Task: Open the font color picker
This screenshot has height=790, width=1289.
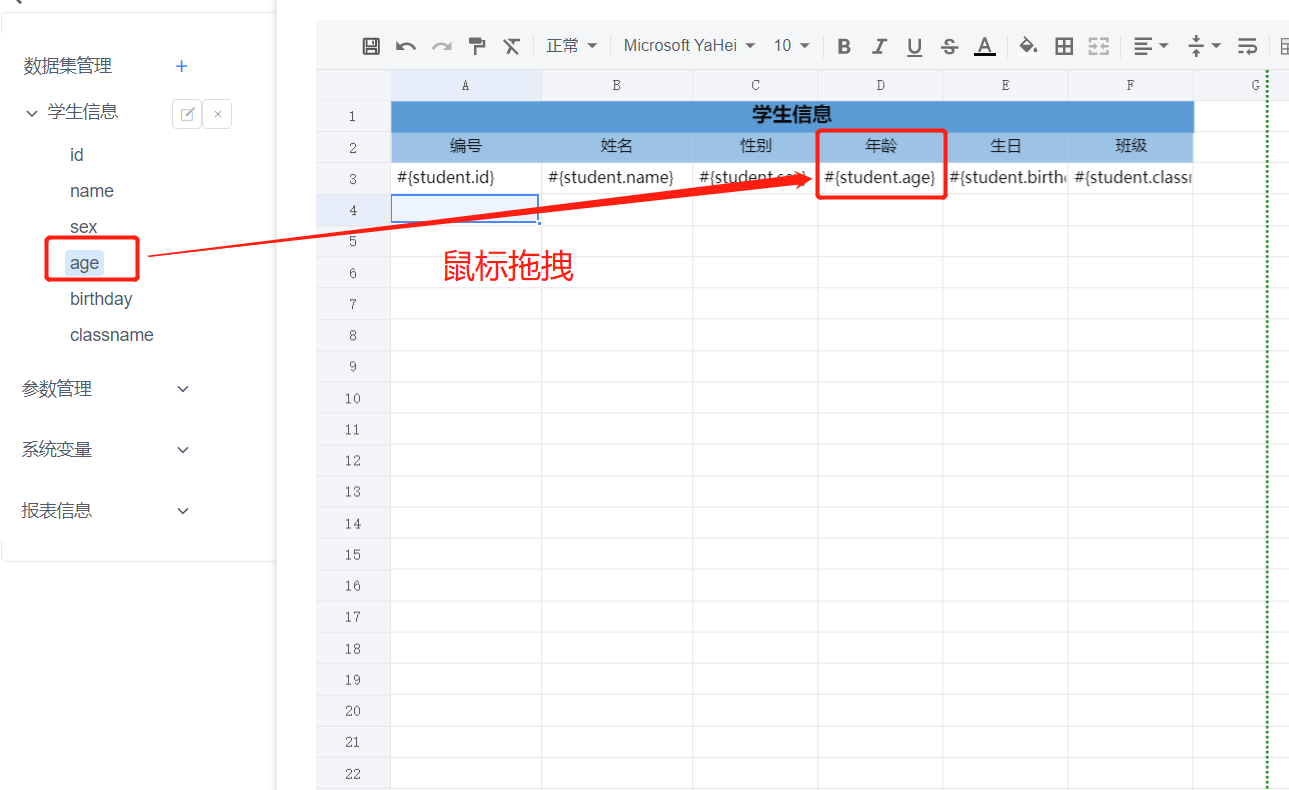Action: click(985, 46)
